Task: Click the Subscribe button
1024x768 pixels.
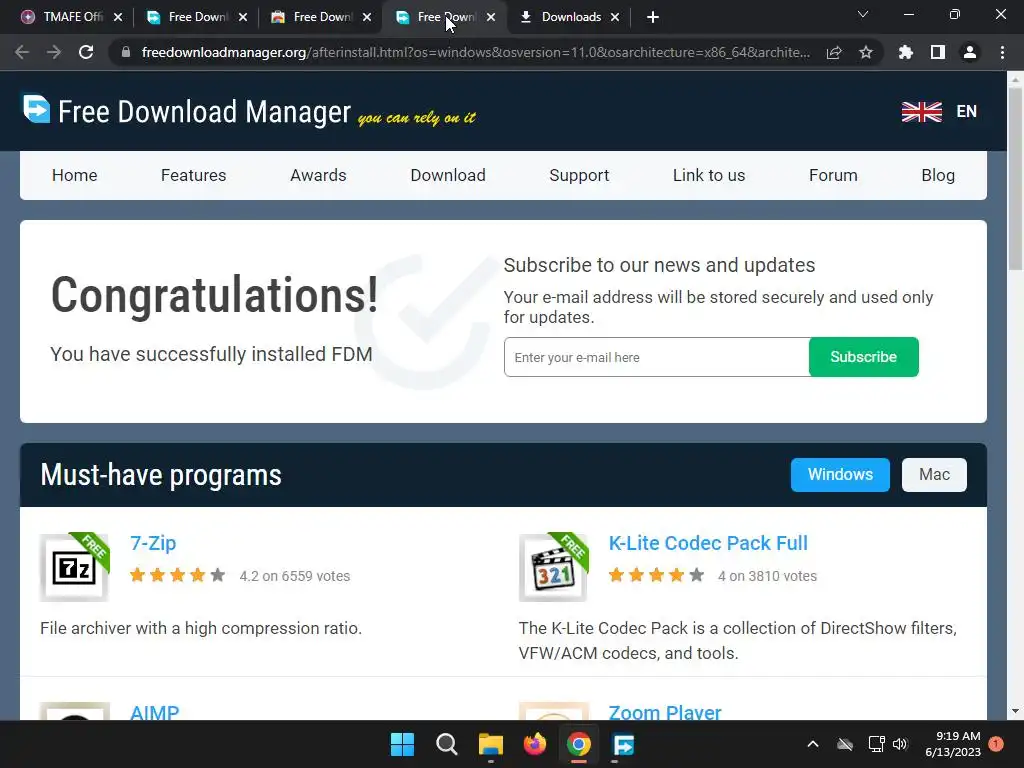Action: (863, 357)
